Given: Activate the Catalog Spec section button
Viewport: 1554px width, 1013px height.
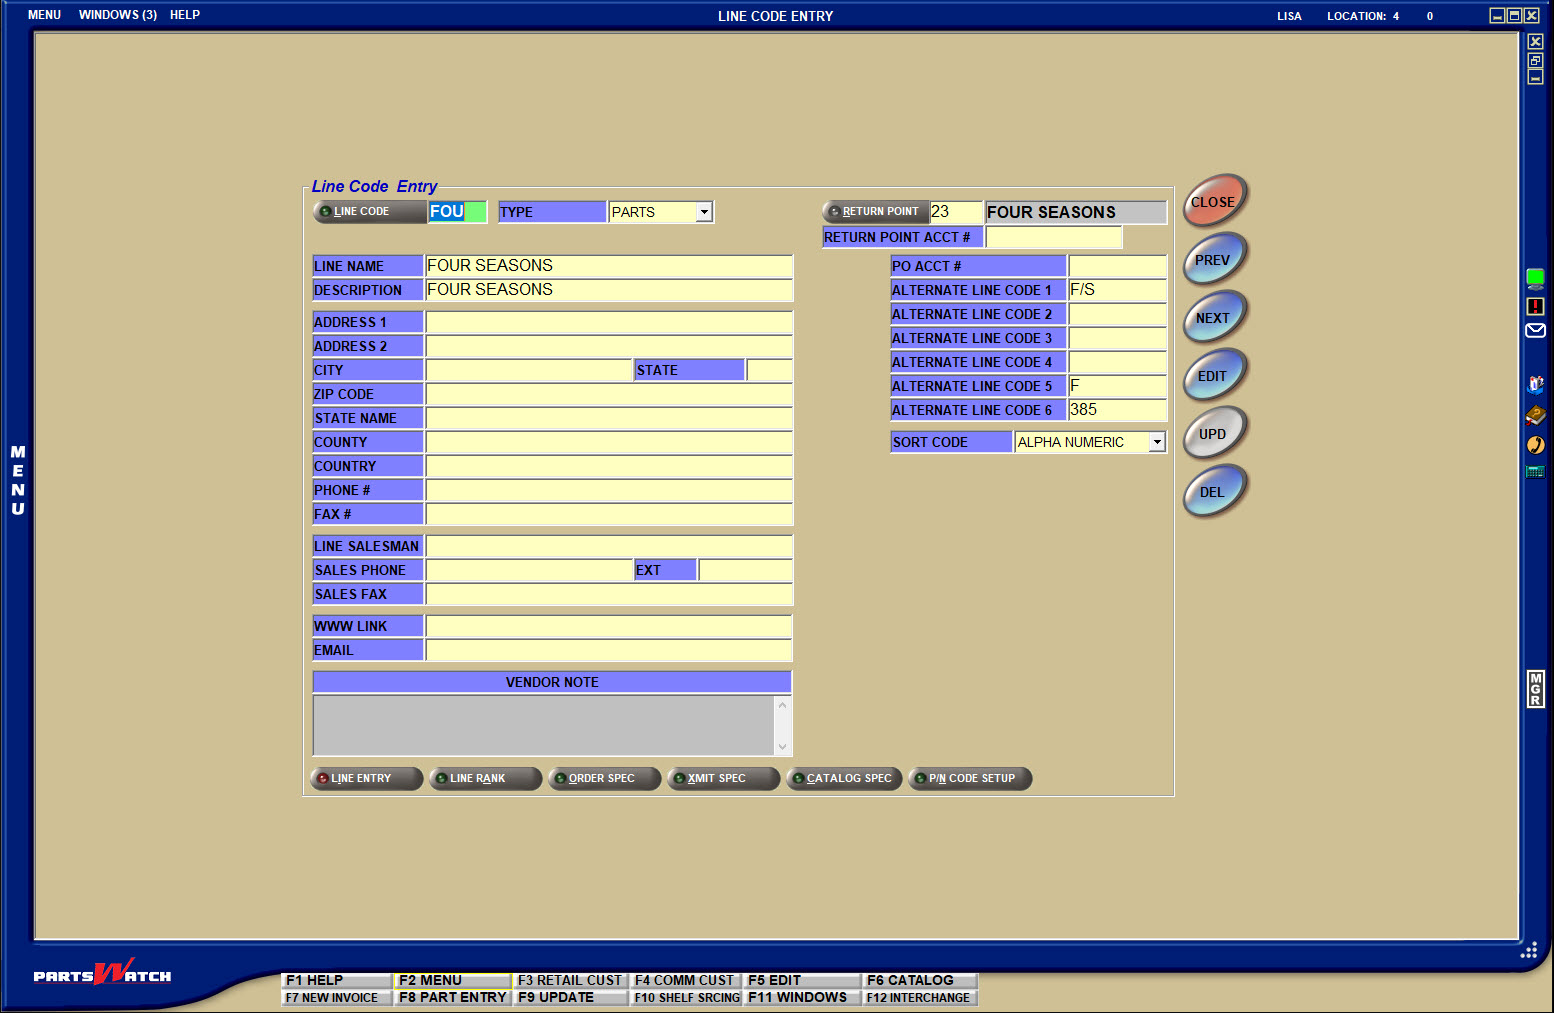Looking at the screenshot, I should coord(844,779).
